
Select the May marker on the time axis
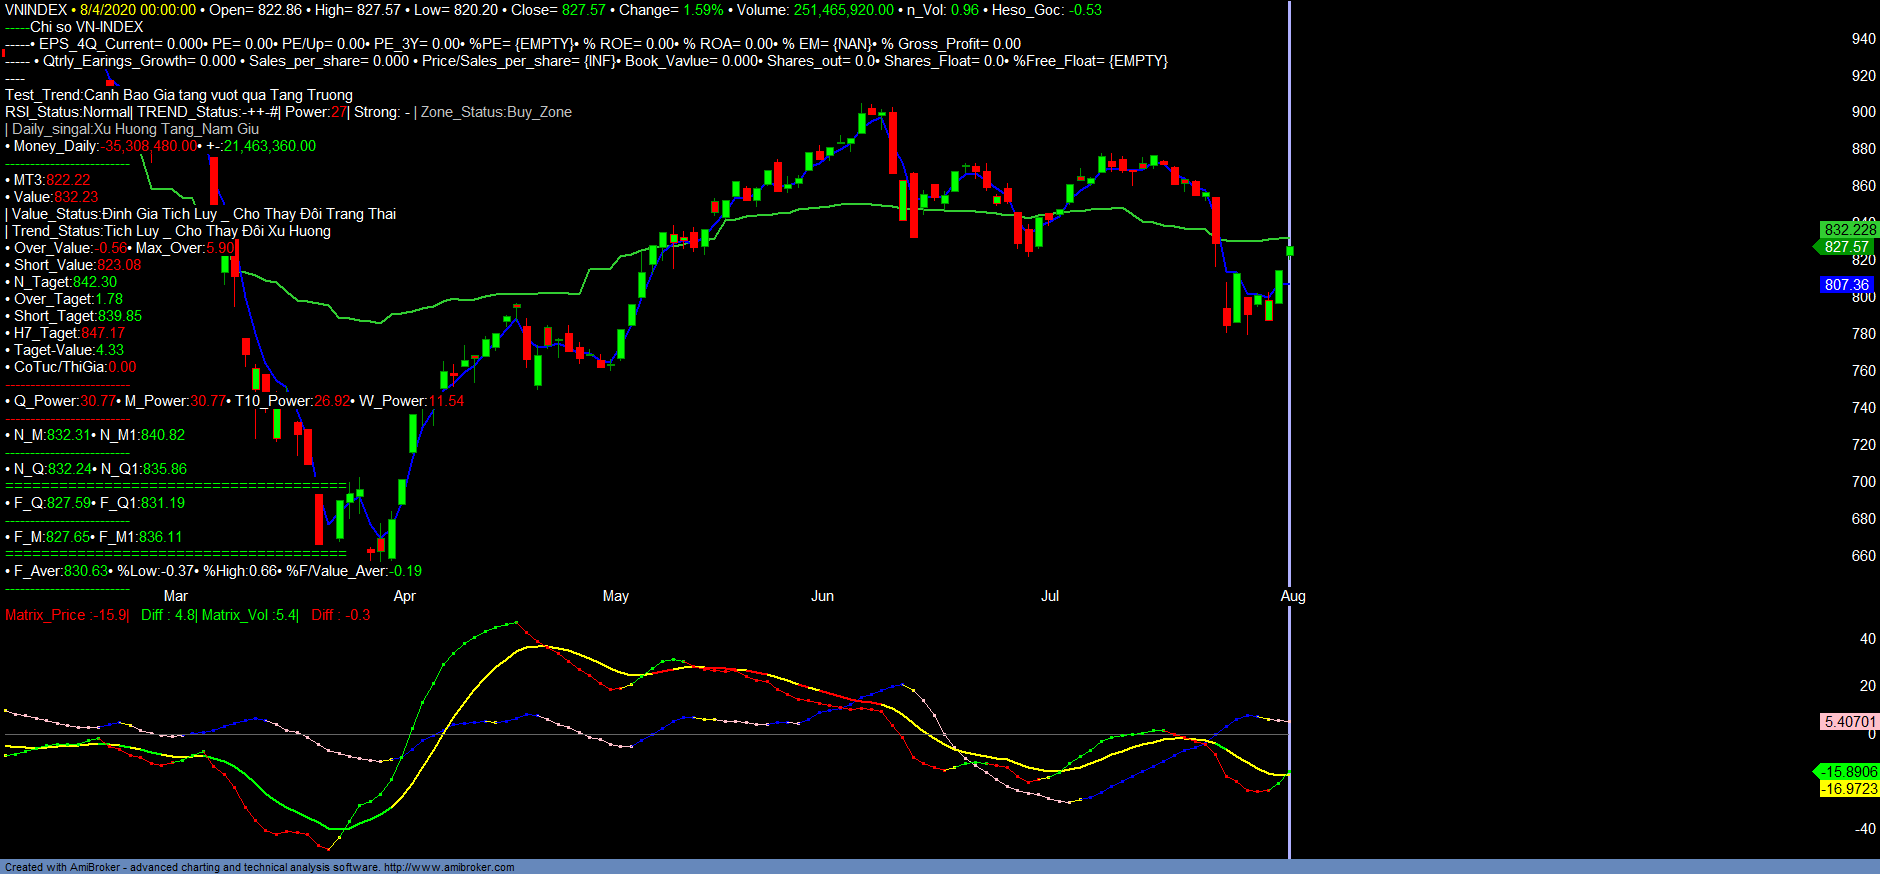click(x=615, y=596)
